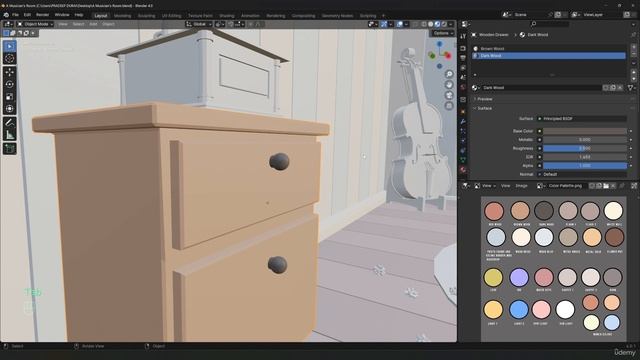Open the File menu
Screen dimensions: 640x360
16,15
